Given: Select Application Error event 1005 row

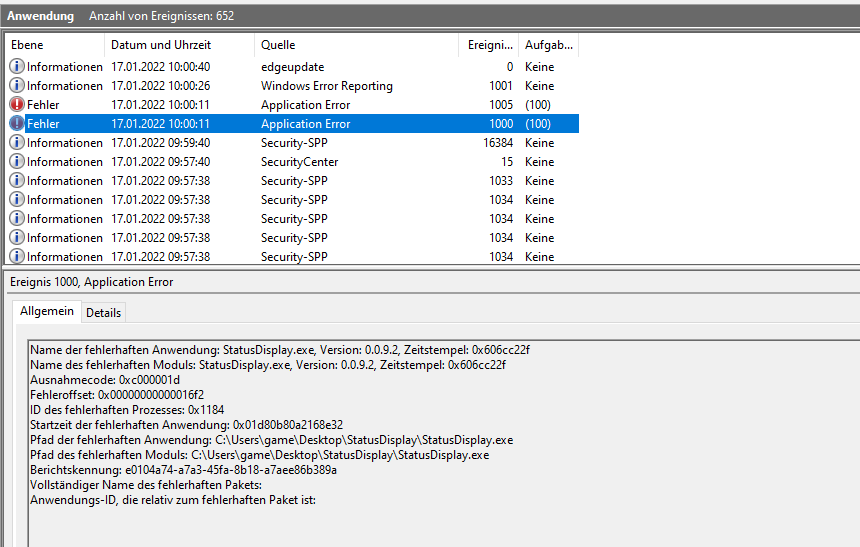Looking at the screenshot, I should point(292,104).
